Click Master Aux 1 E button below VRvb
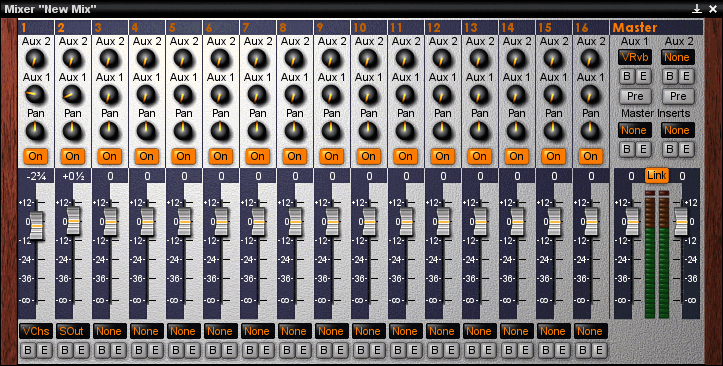723x366 pixels. 643,76
